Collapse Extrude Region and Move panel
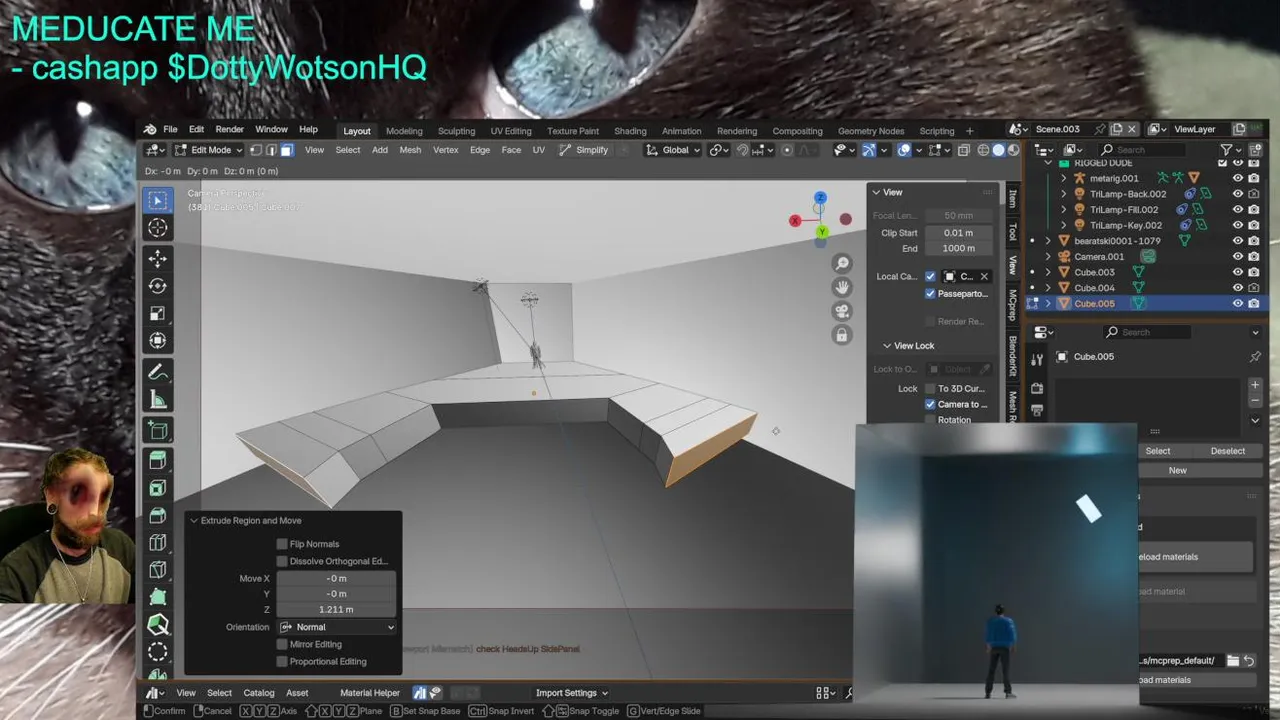Viewport: 1280px width, 720px height. coord(194,520)
